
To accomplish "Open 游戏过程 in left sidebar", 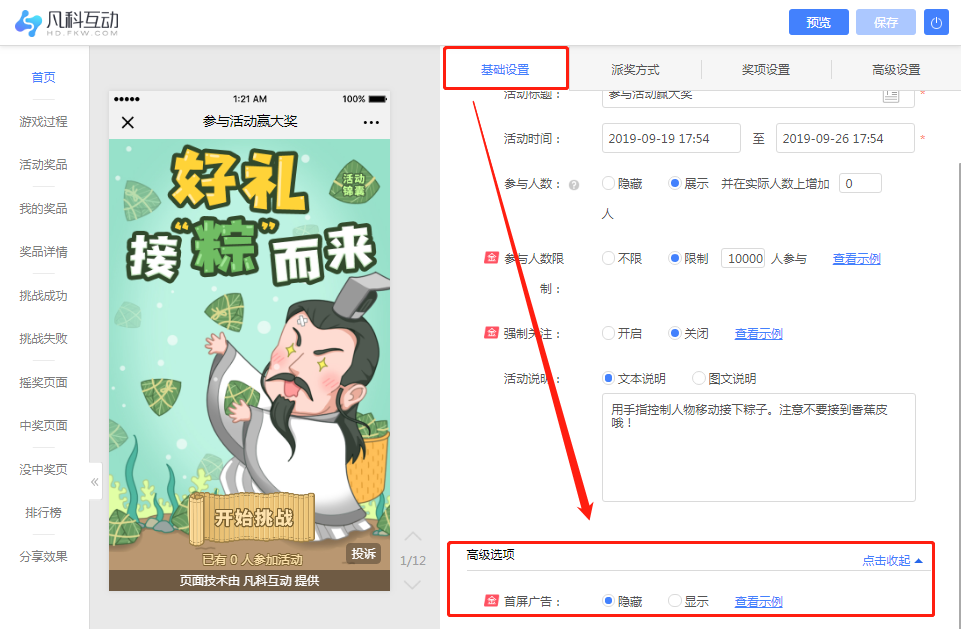I will [44, 121].
